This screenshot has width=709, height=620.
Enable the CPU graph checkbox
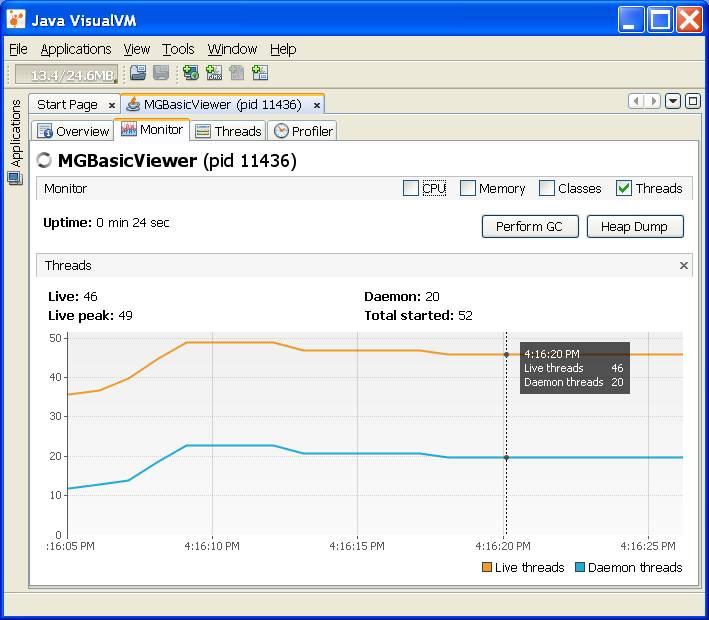(411, 188)
